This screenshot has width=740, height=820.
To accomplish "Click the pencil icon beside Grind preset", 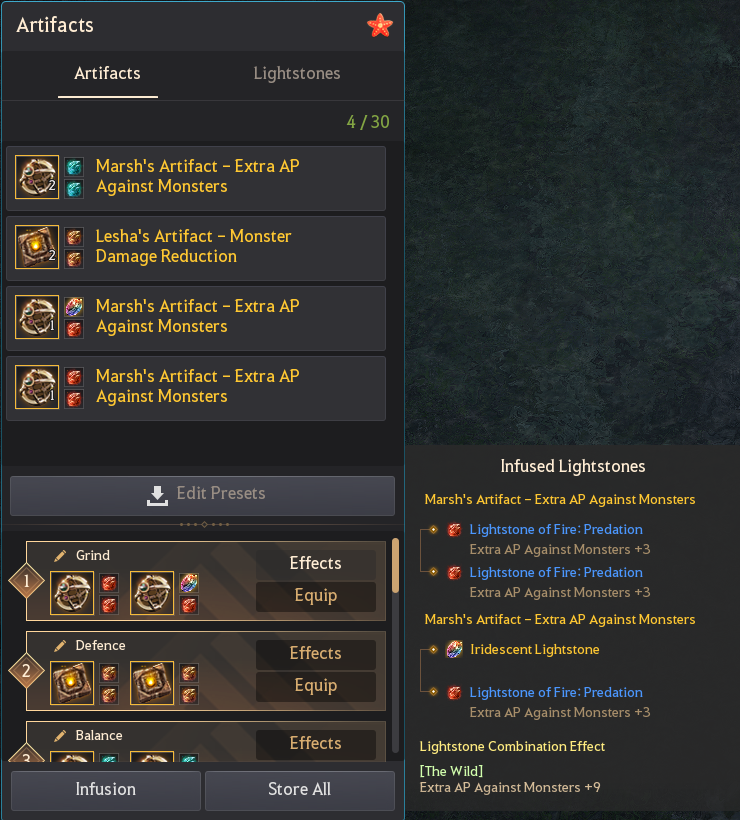I will coord(60,555).
